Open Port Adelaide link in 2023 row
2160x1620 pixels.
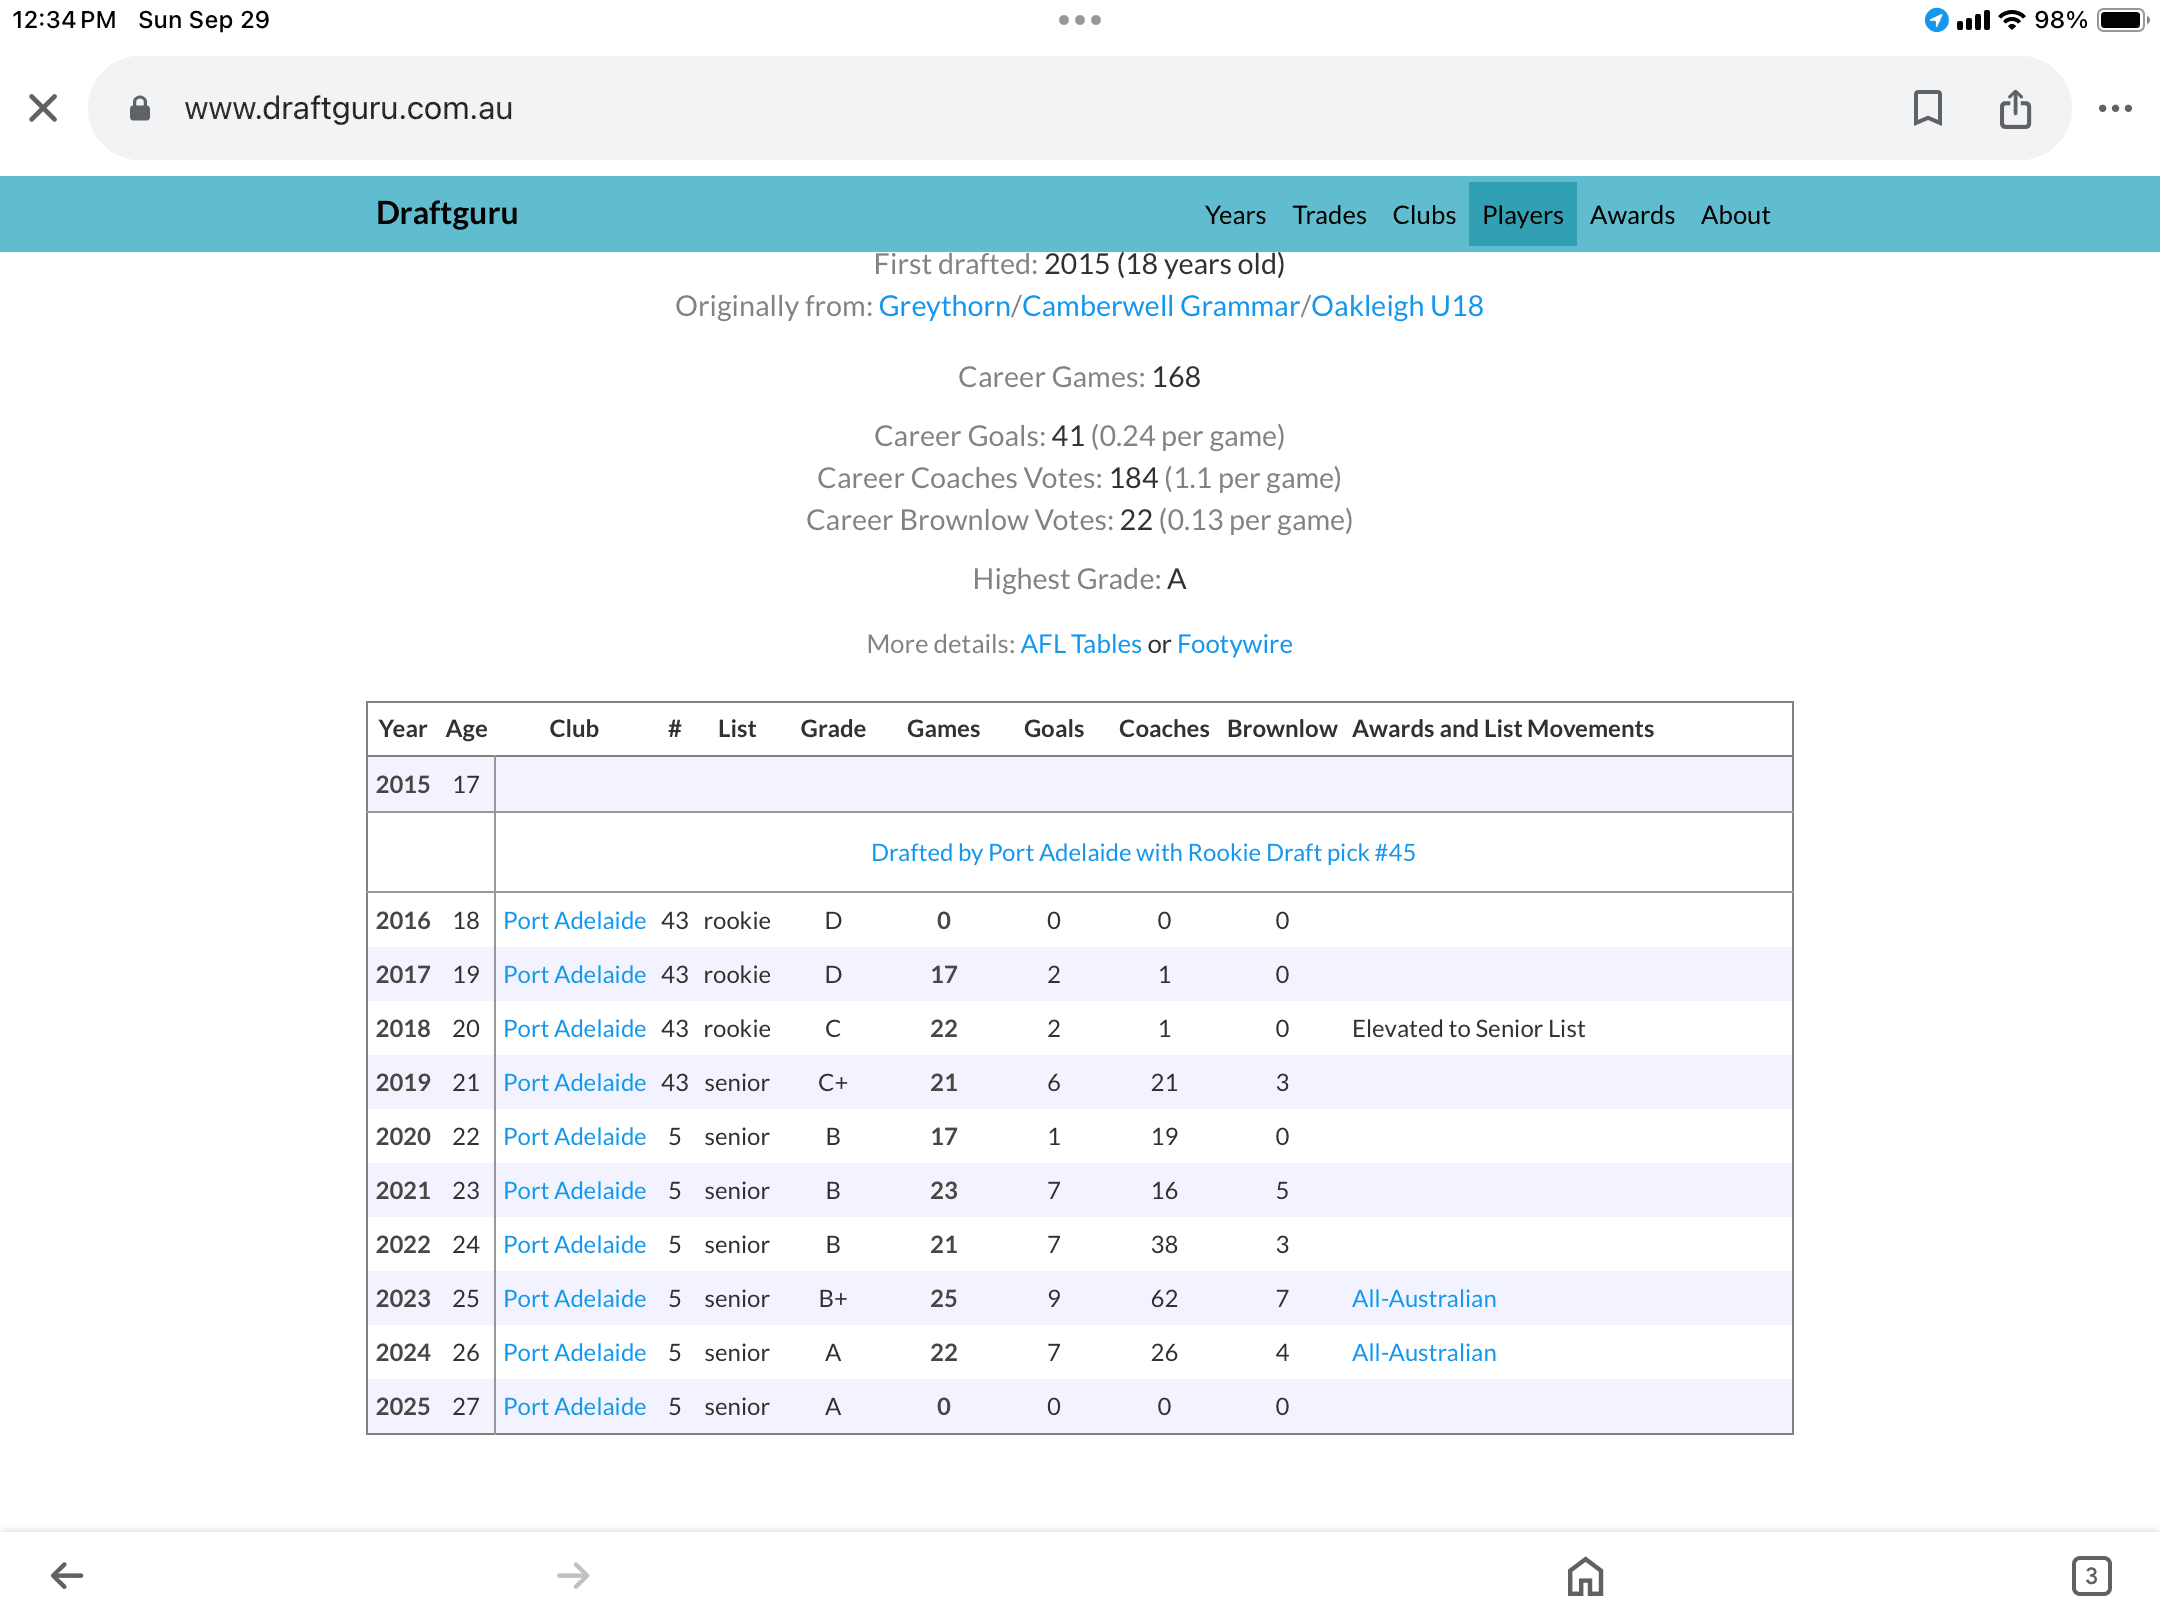click(x=574, y=1298)
